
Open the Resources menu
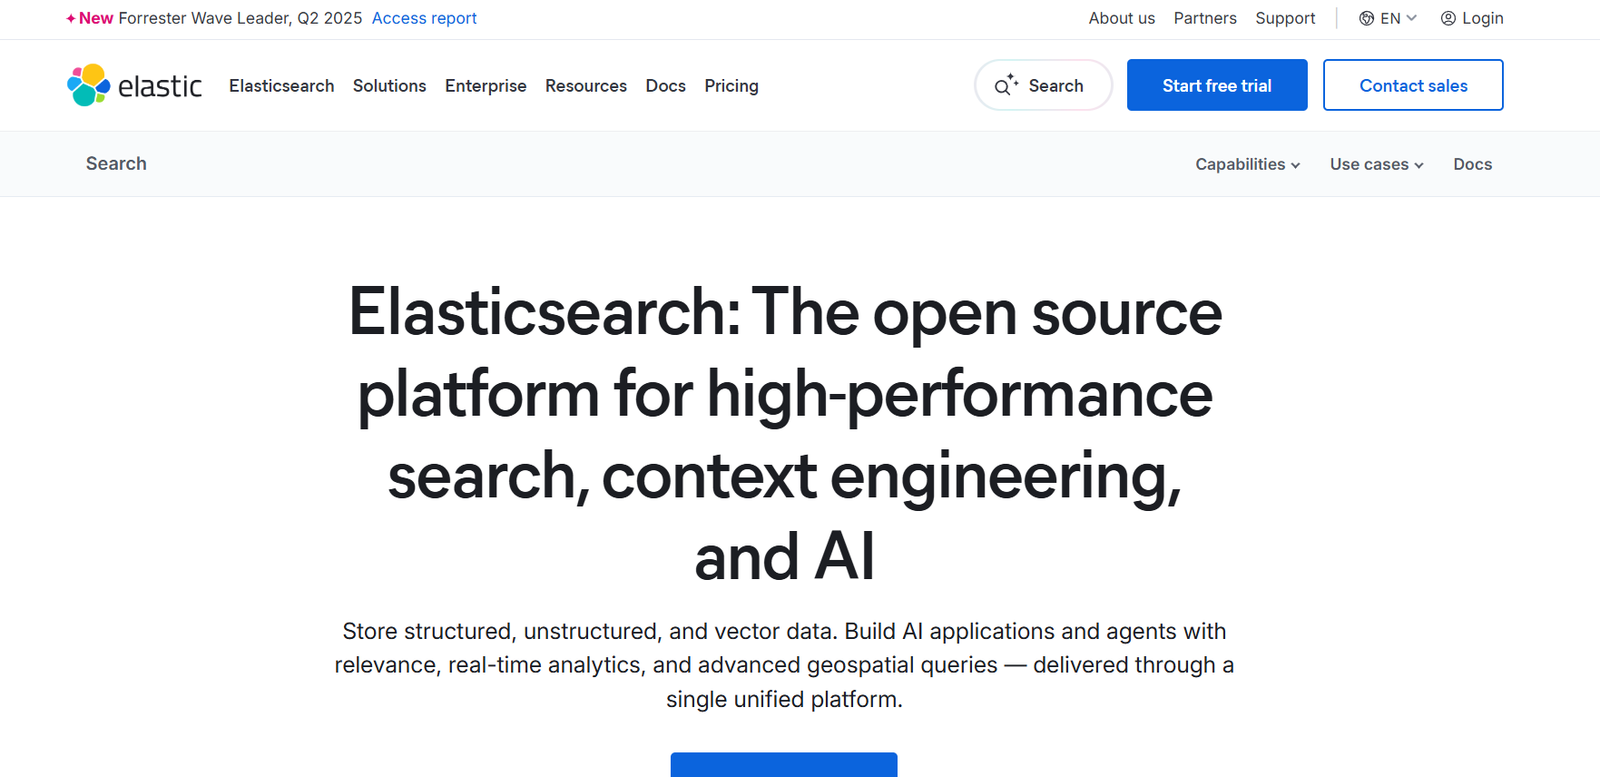click(x=586, y=86)
